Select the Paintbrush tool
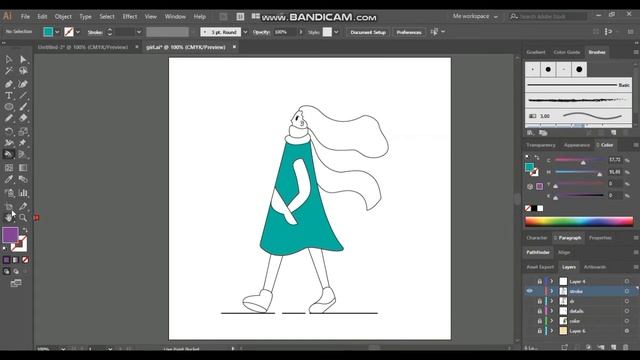640x360 pixels. (23, 107)
